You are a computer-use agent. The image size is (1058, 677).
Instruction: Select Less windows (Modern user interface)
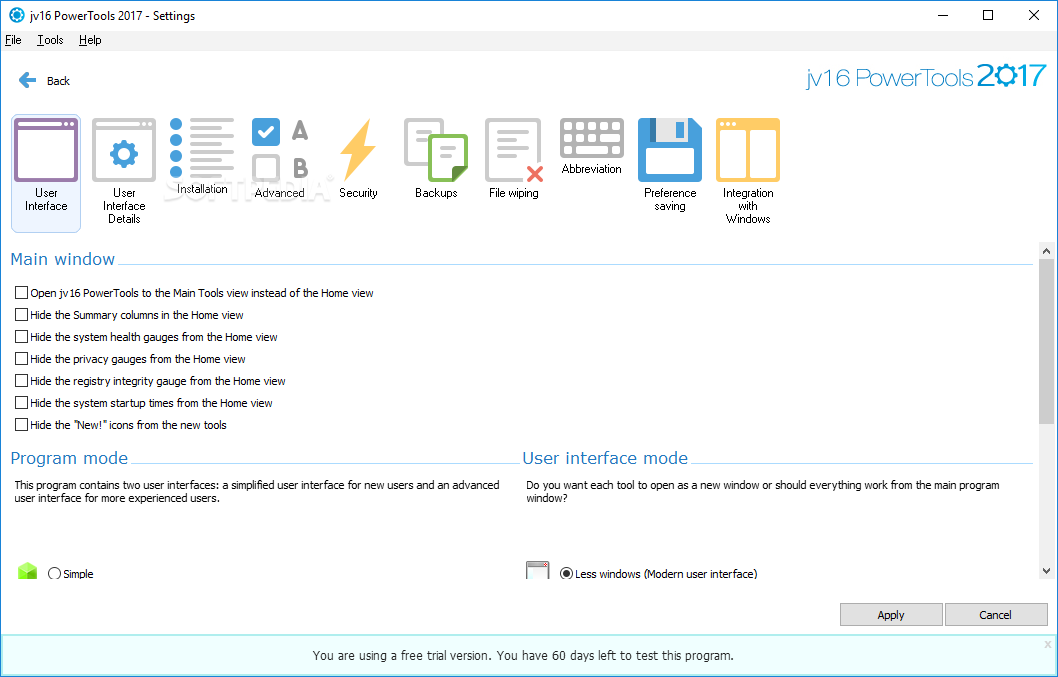(566, 574)
